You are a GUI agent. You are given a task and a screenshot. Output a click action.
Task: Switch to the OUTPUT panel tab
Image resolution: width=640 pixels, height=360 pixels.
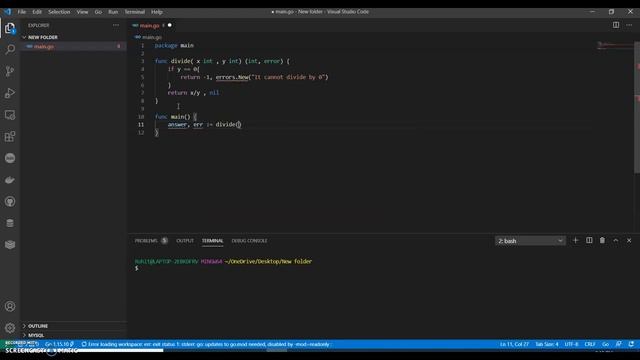[x=185, y=241]
